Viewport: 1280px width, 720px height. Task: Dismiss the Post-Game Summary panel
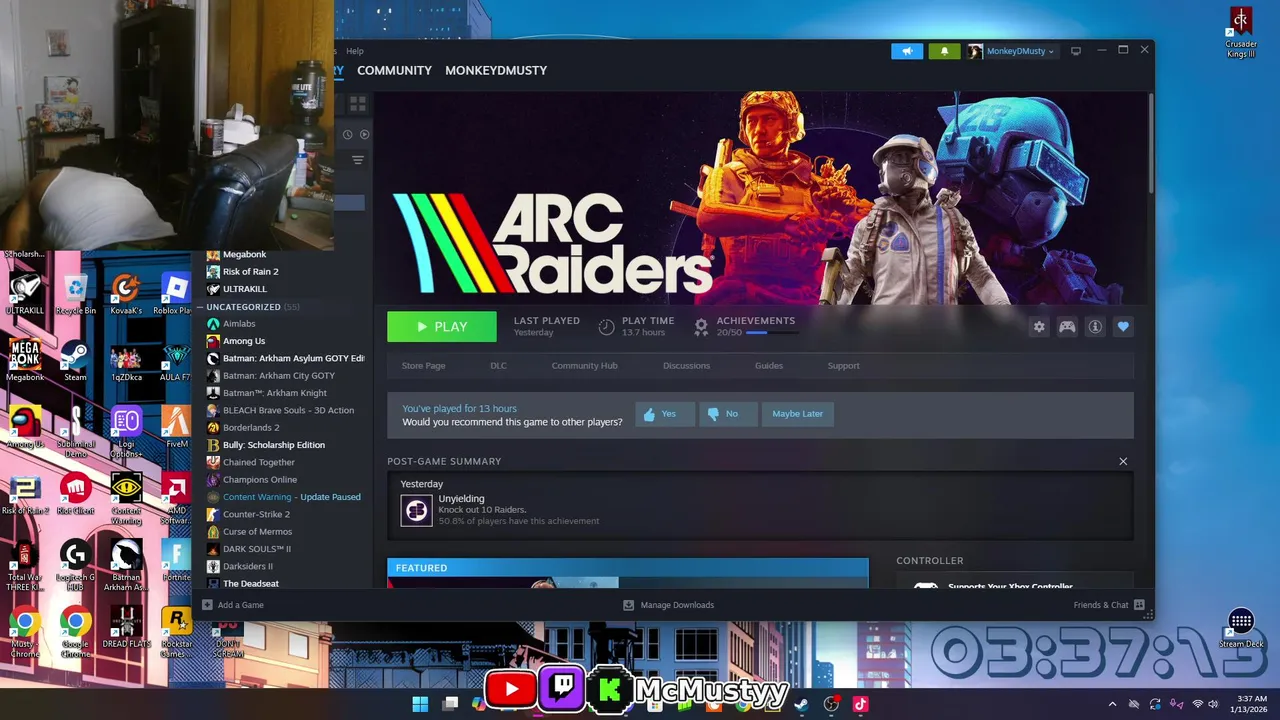pos(1123,461)
